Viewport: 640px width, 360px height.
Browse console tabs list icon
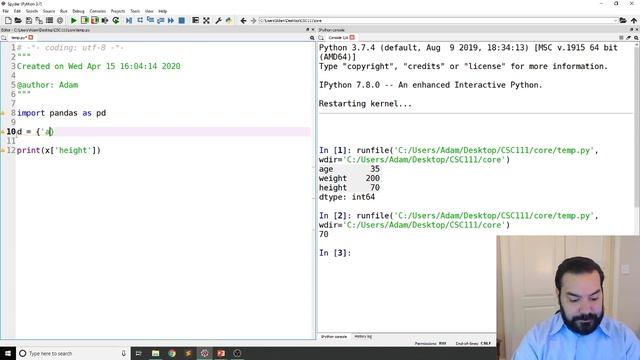pyautogui.click(x=321, y=38)
